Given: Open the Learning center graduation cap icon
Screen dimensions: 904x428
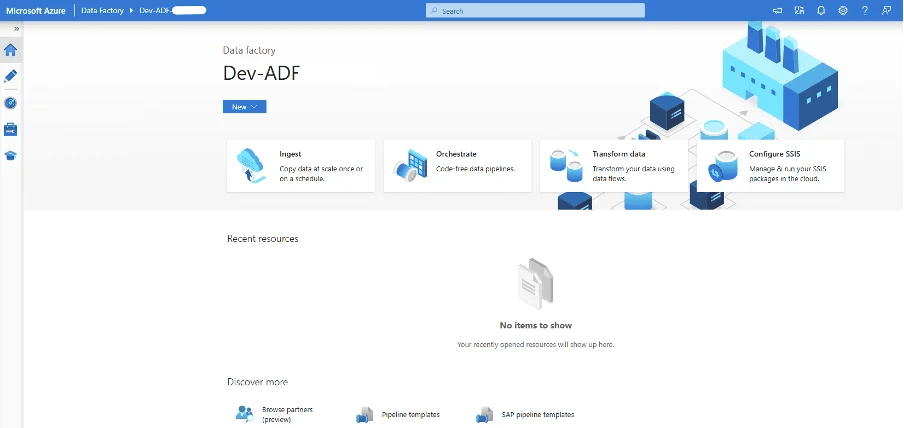Looking at the screenshot, I should click(x=10, y=155).
